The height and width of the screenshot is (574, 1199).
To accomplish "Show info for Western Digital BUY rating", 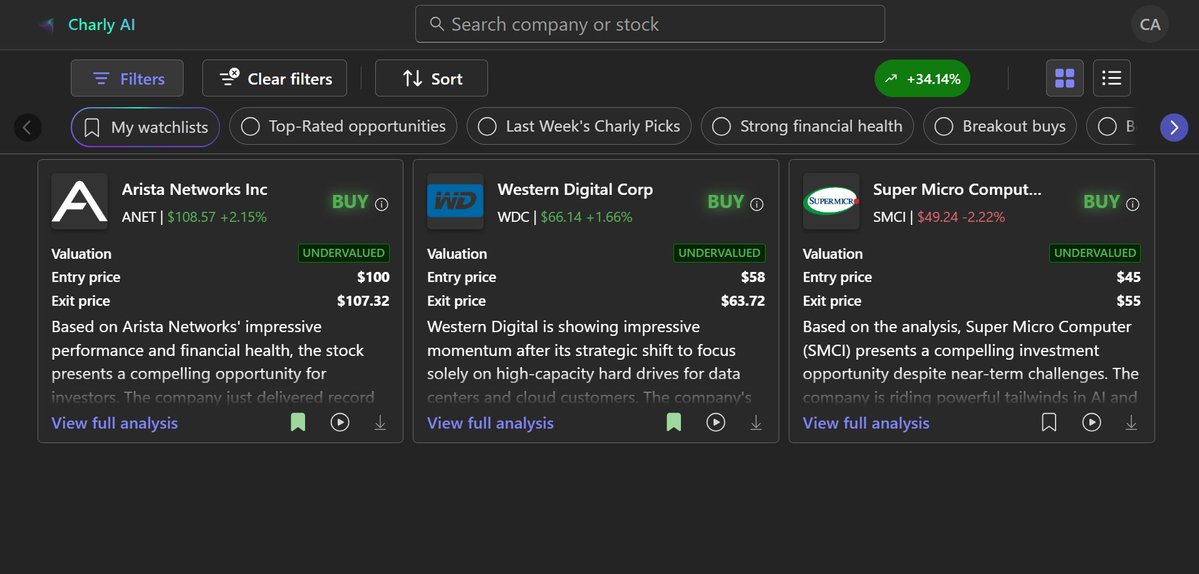I will tap(757, 204).
